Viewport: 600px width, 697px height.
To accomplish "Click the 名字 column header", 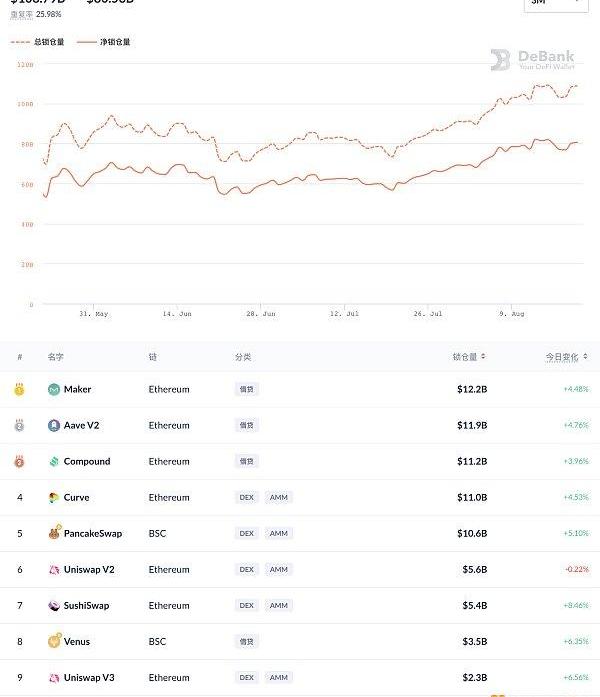I will (x=56, y=357).
